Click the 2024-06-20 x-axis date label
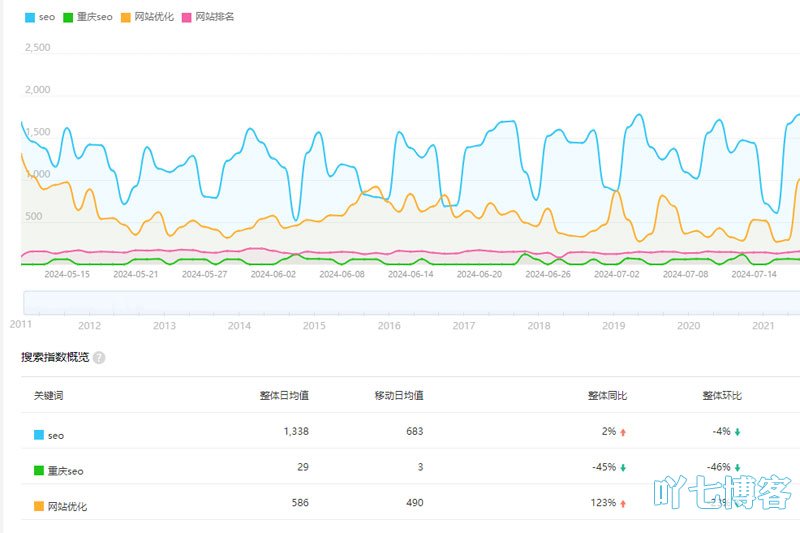Viewport: 800px width, 533px height. (479, 274)
